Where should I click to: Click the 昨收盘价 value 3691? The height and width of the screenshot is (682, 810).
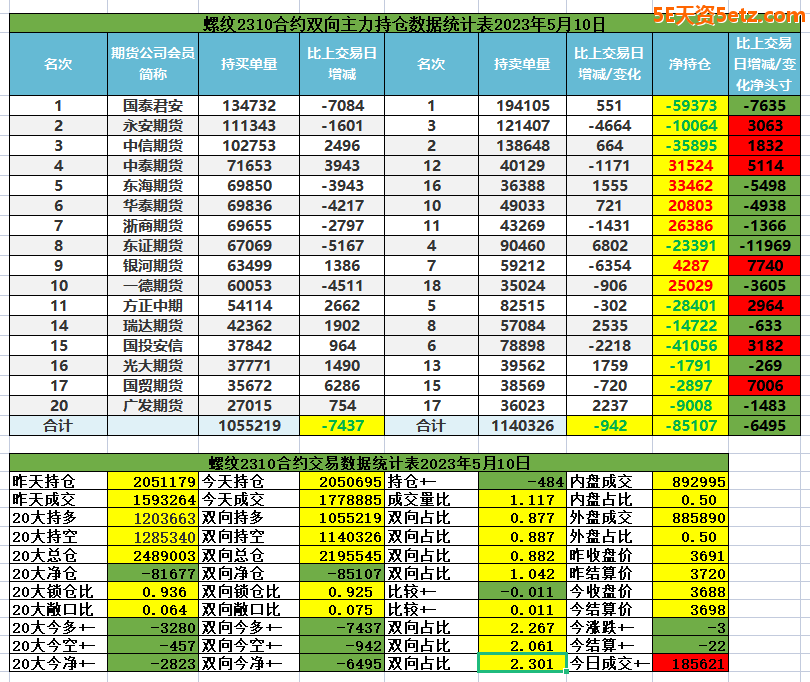[691, 555]
